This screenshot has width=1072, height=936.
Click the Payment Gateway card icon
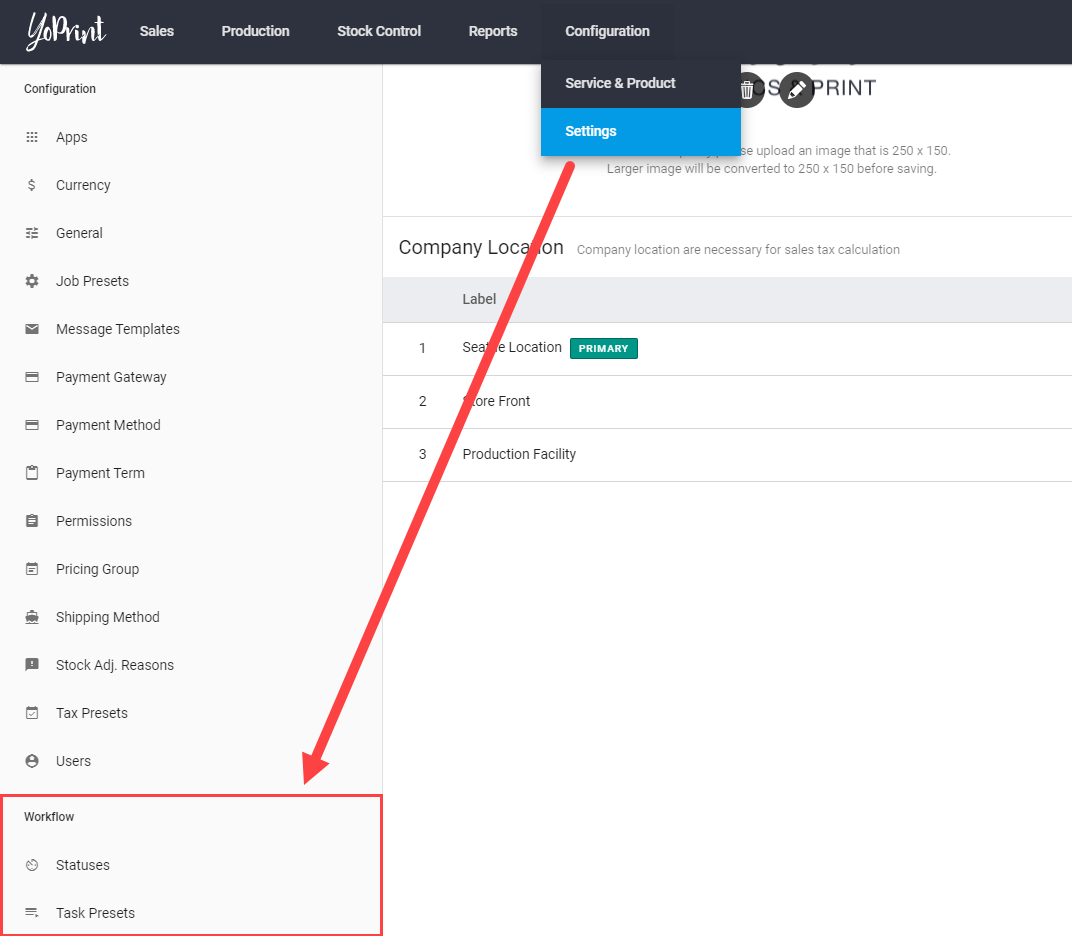(31, 377)
